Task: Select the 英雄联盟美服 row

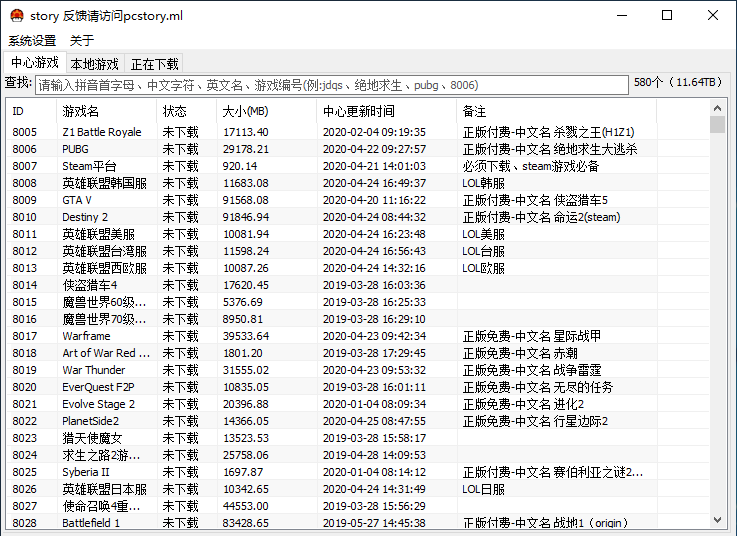Action: tap(357, 234)
